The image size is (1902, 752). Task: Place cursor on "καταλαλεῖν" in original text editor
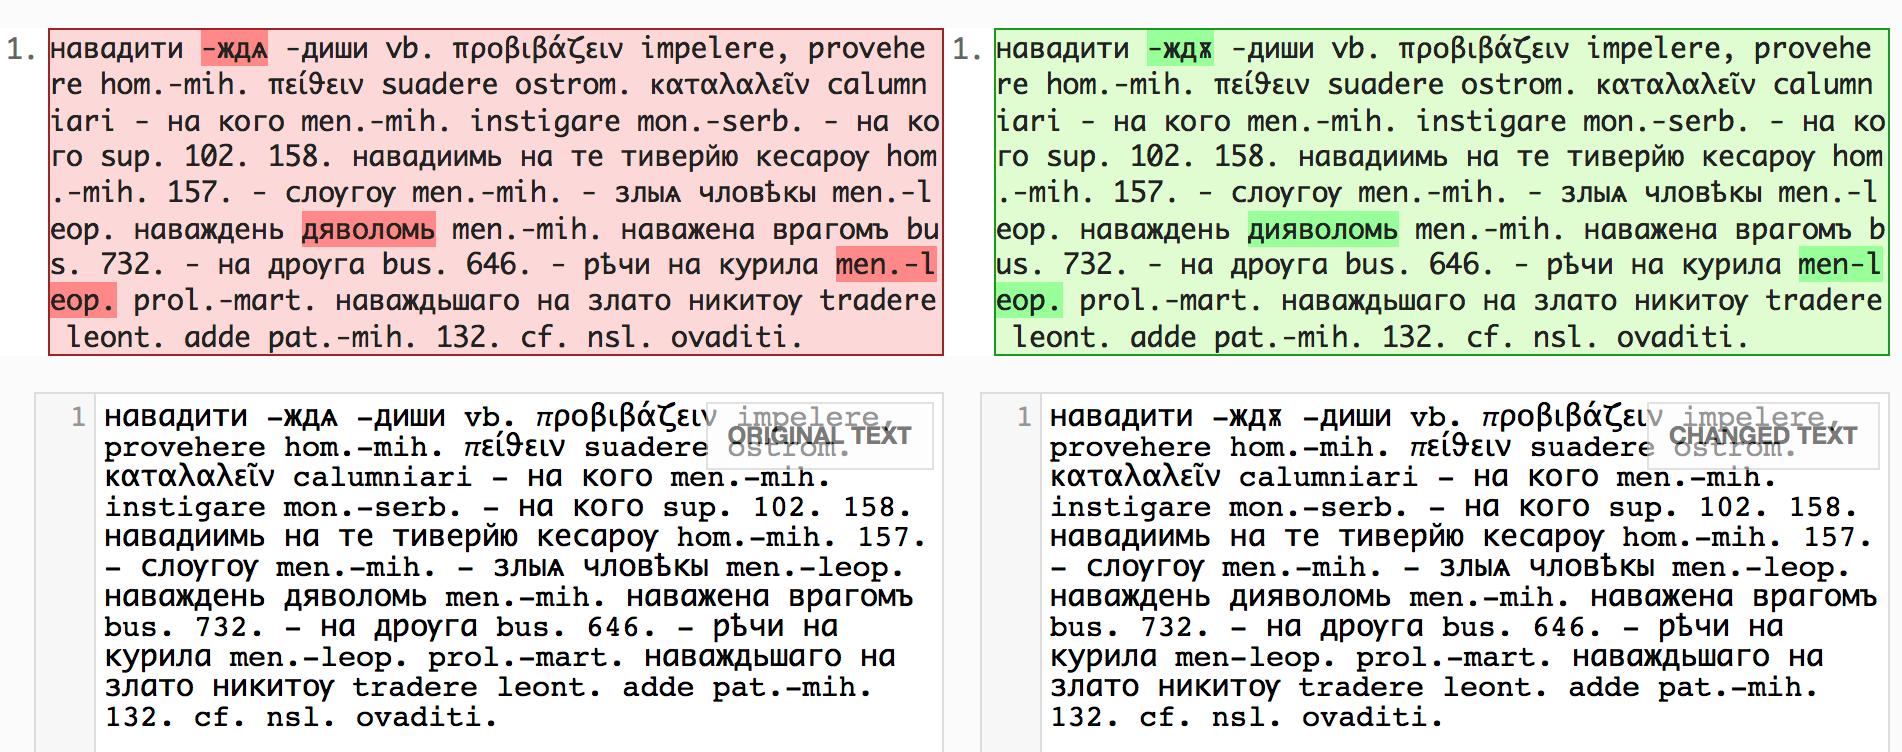coord(188,477)
